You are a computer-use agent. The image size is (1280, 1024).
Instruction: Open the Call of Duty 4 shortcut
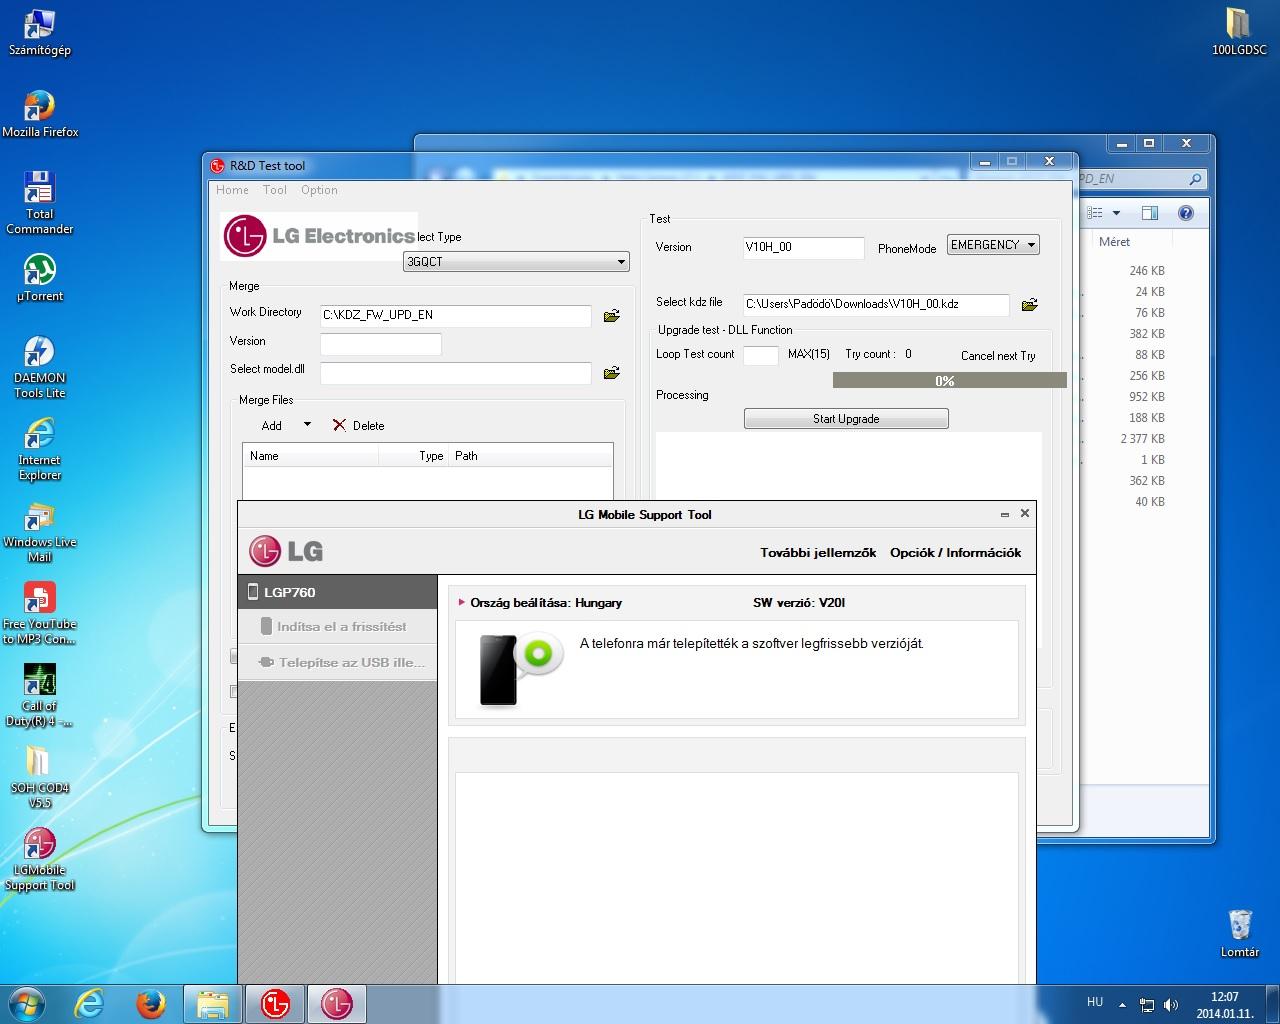point(40,695)
